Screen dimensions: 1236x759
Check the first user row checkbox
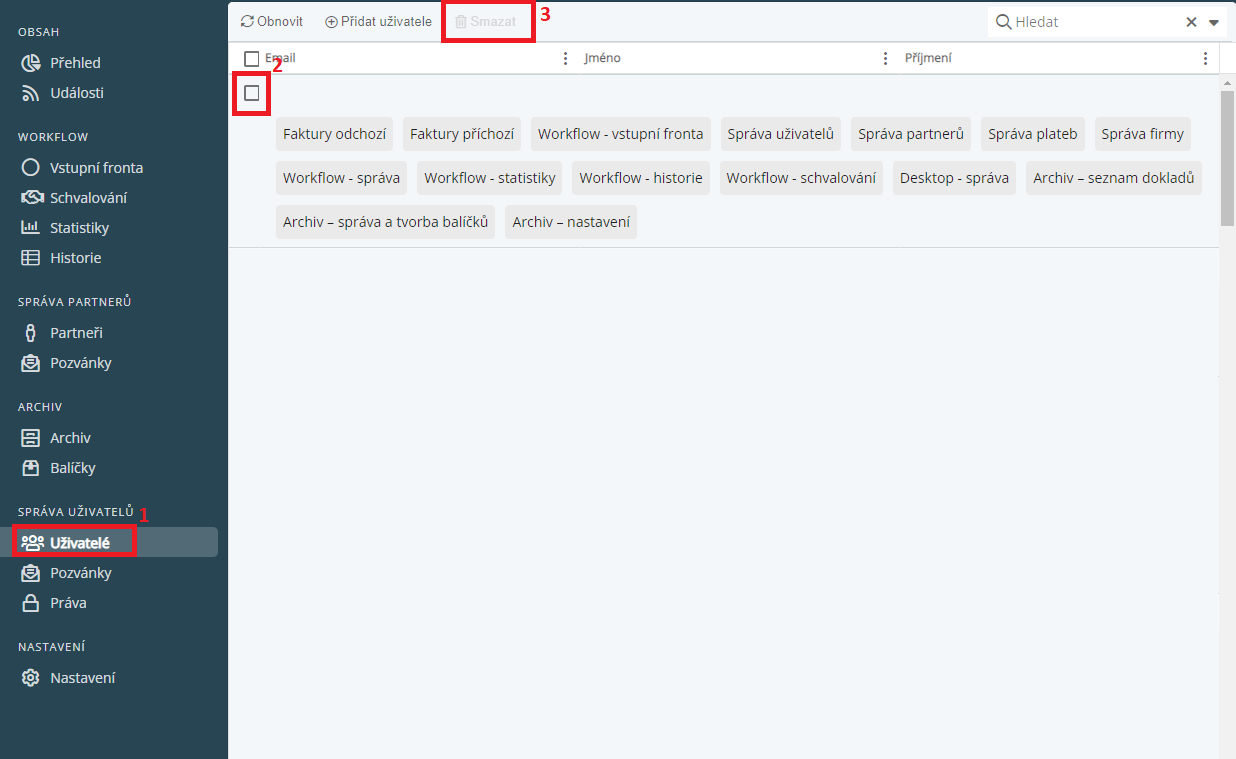pos(252,93)
